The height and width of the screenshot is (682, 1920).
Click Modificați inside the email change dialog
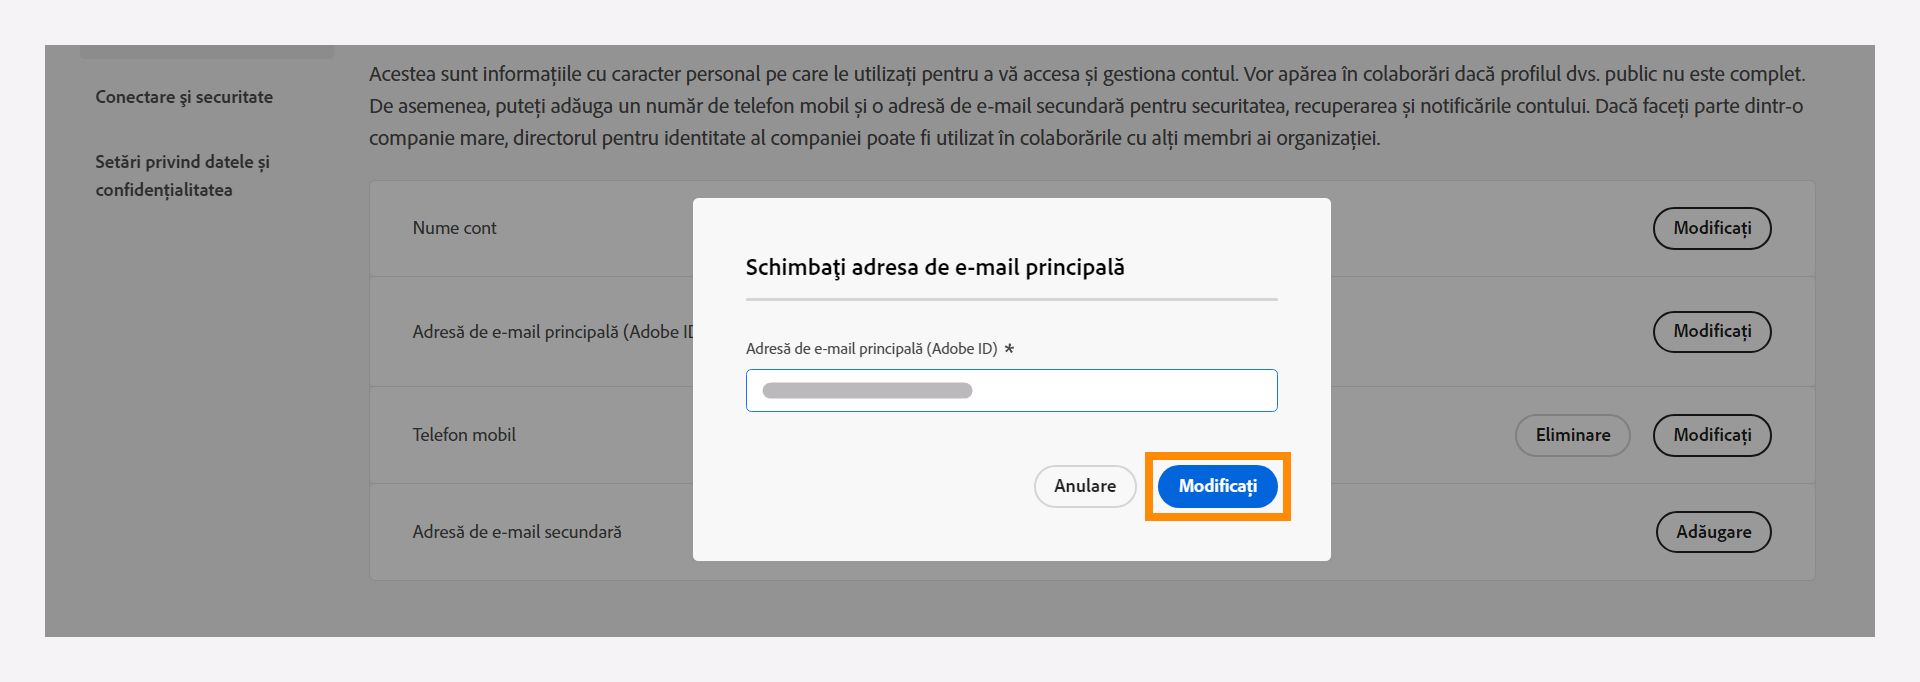(x=1217, y=487)
